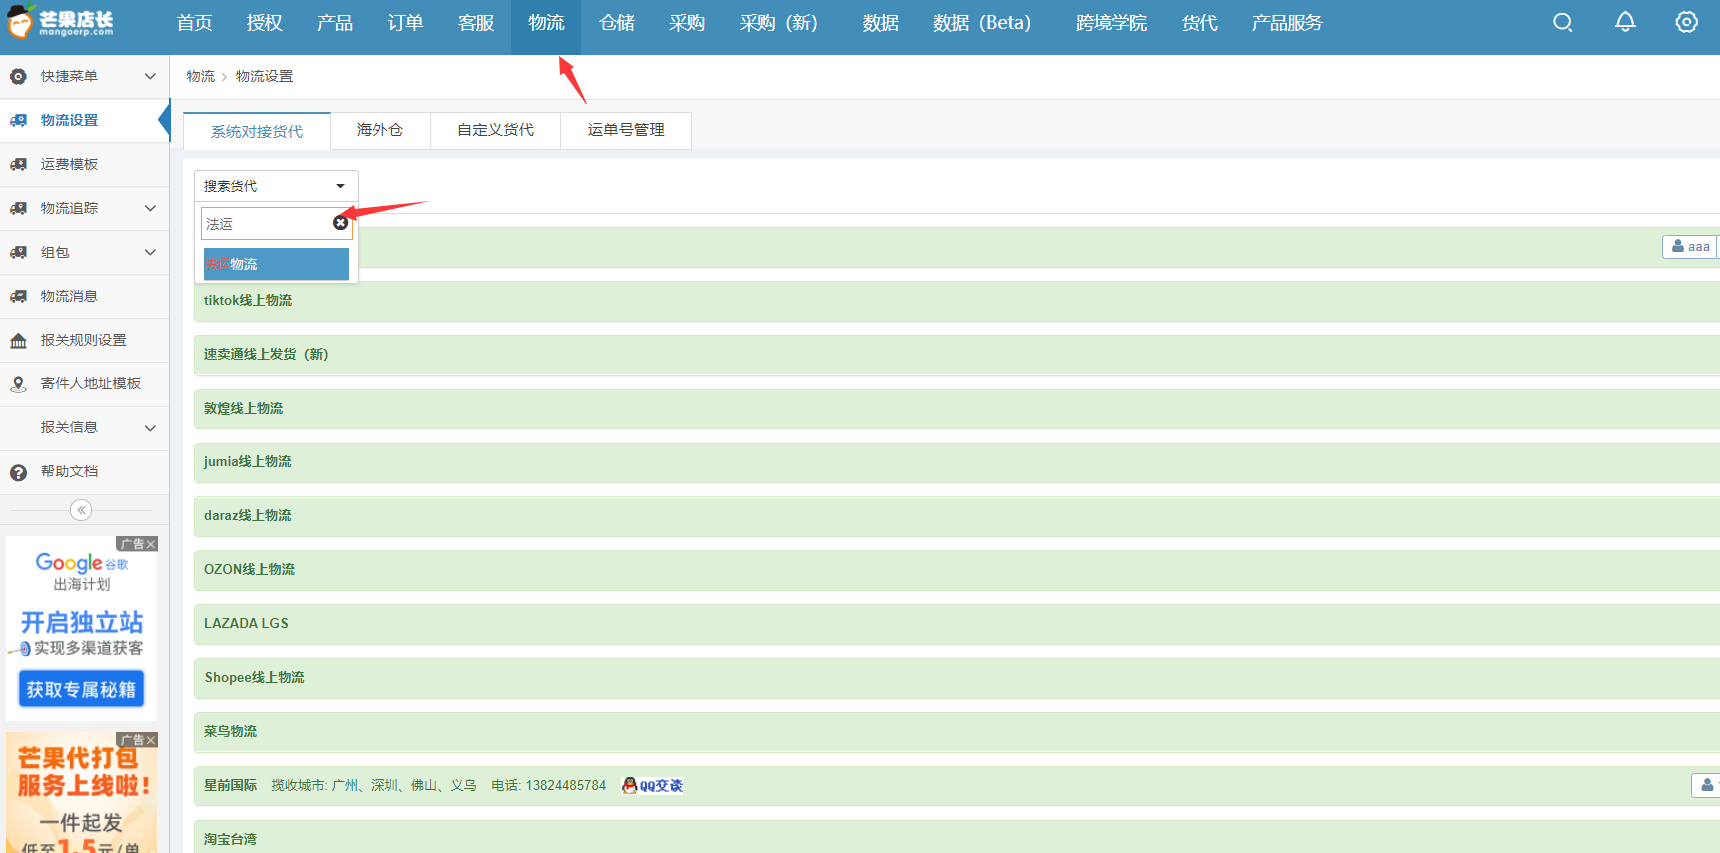Open the 跨境学院 top menu

1111,22
